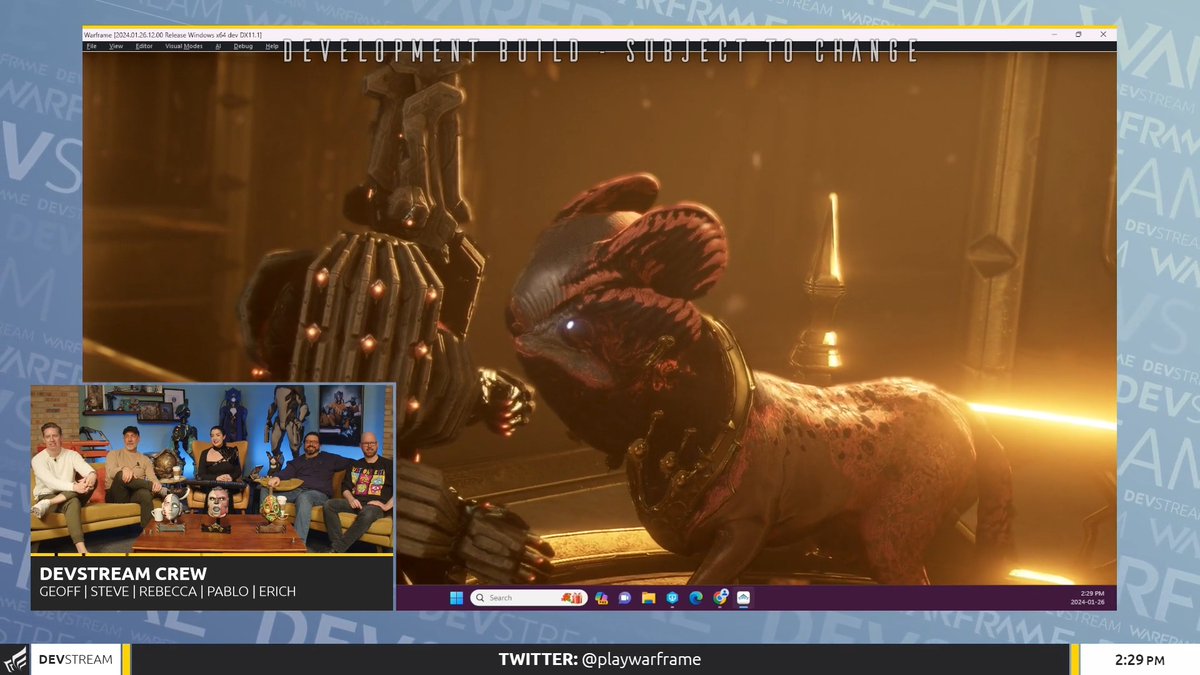Close the Warframe dev build window

(x=1101, y=34)
